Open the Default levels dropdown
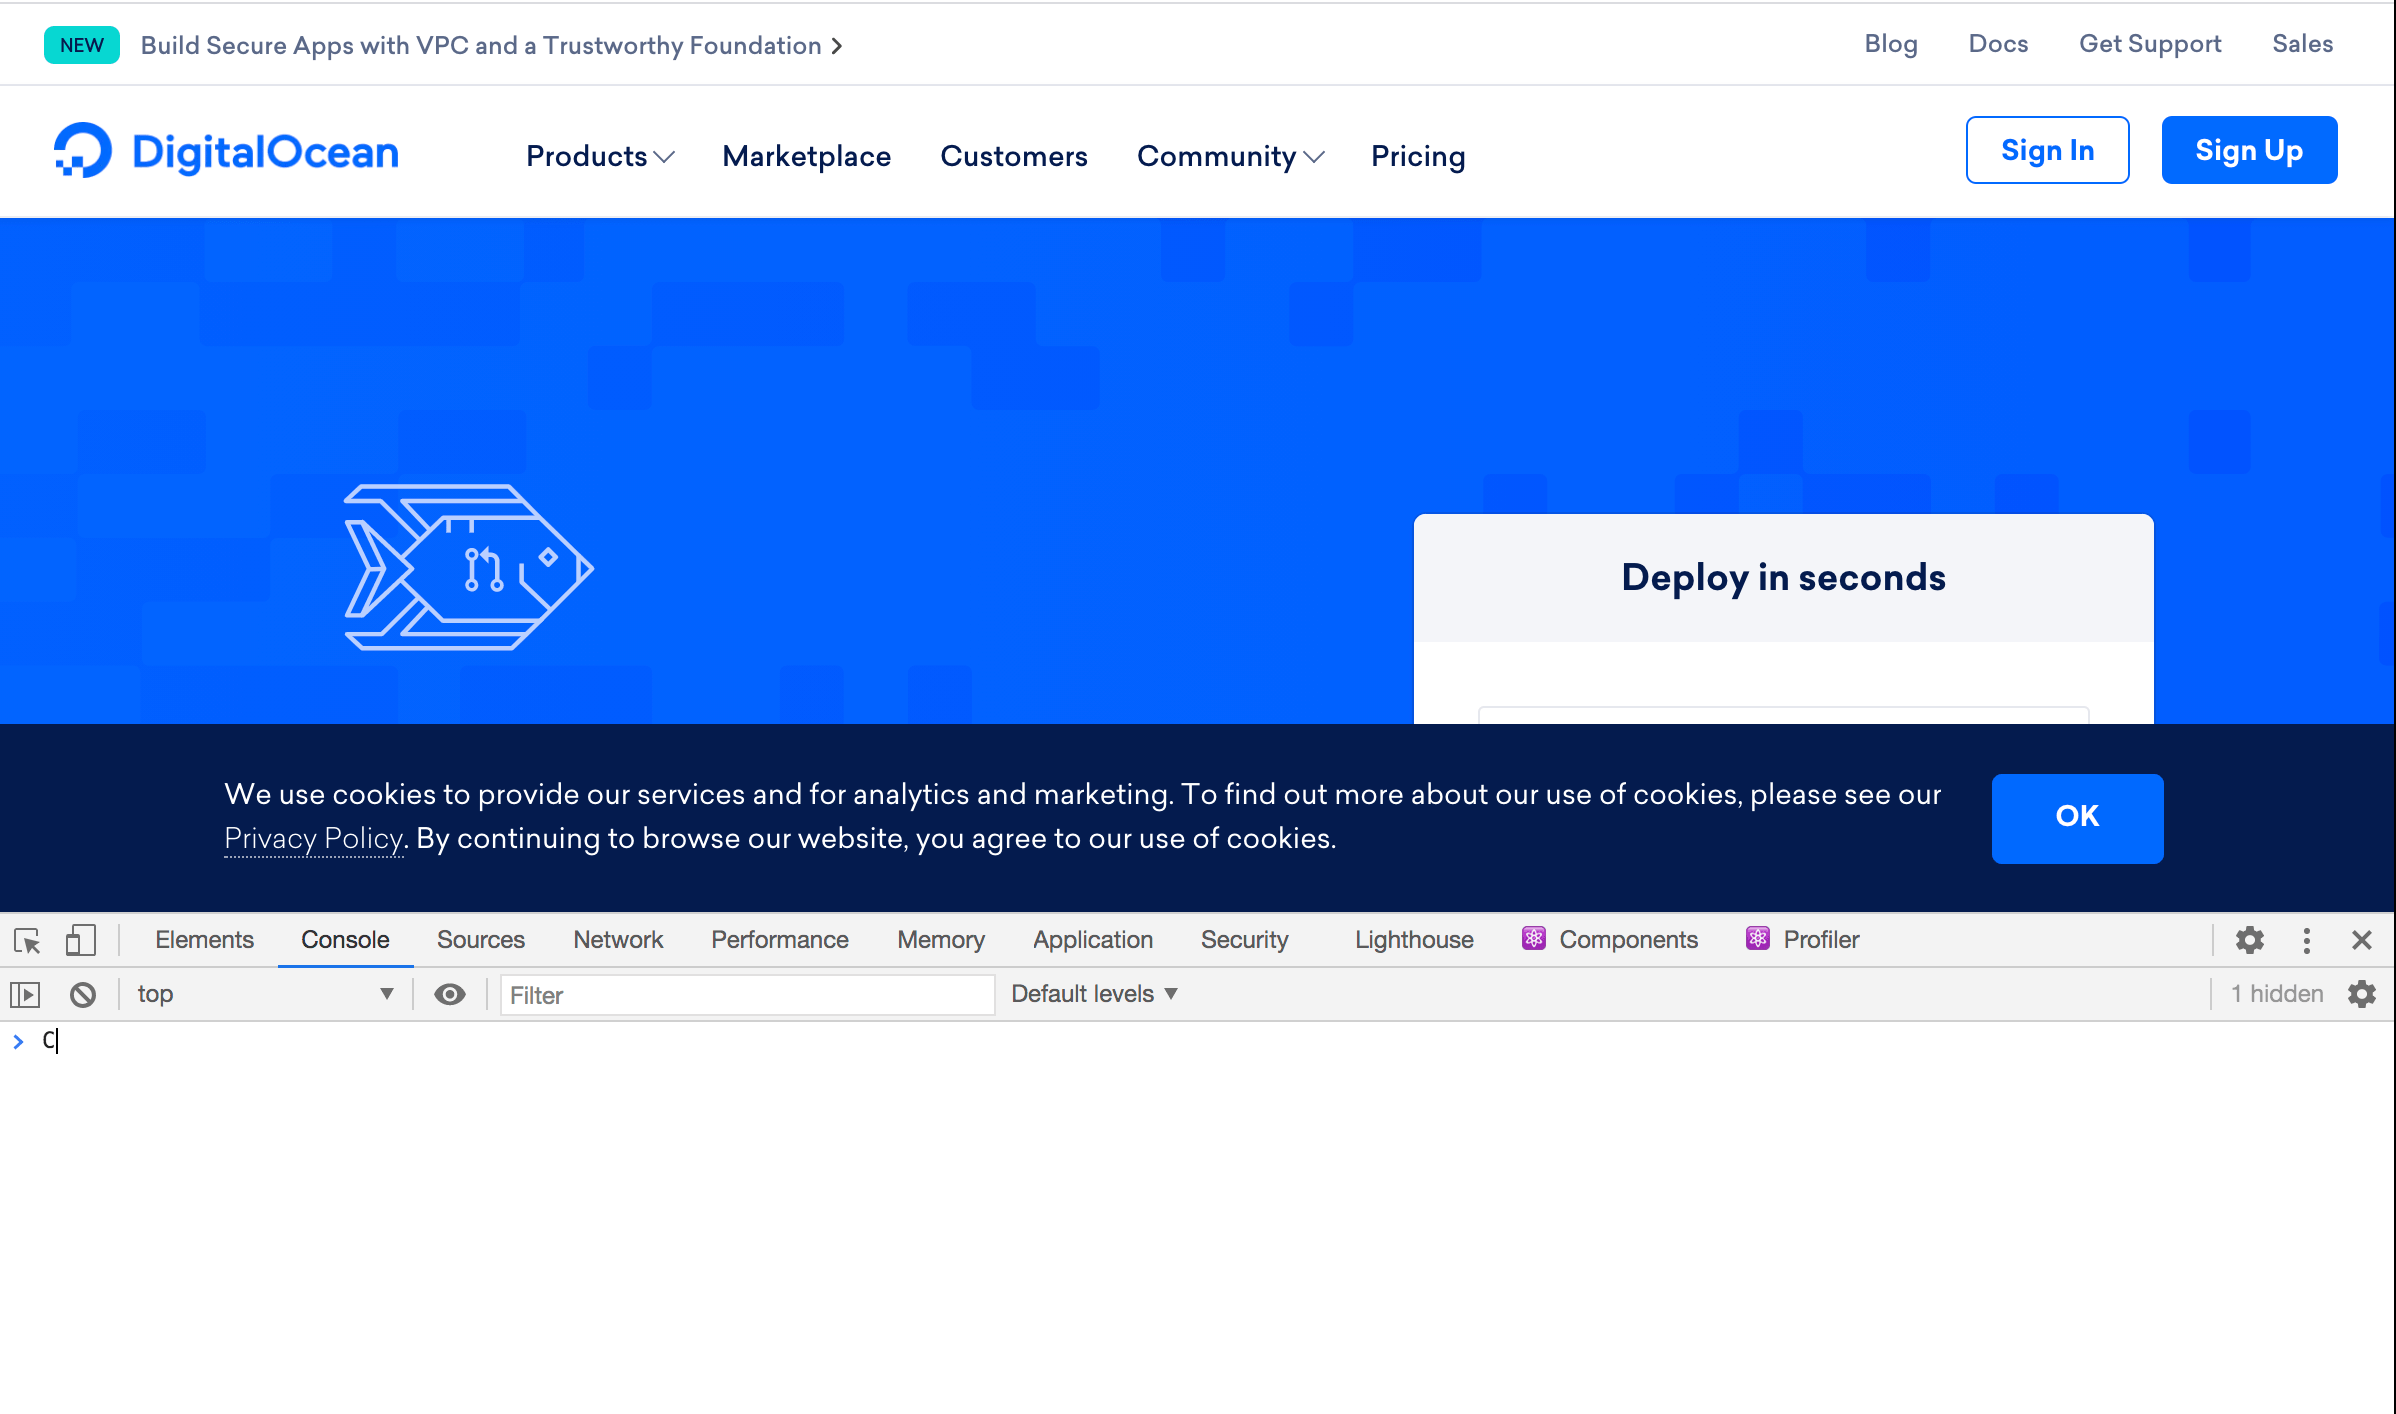This screenshot has width=2396, height=1414. (1093, 994)
